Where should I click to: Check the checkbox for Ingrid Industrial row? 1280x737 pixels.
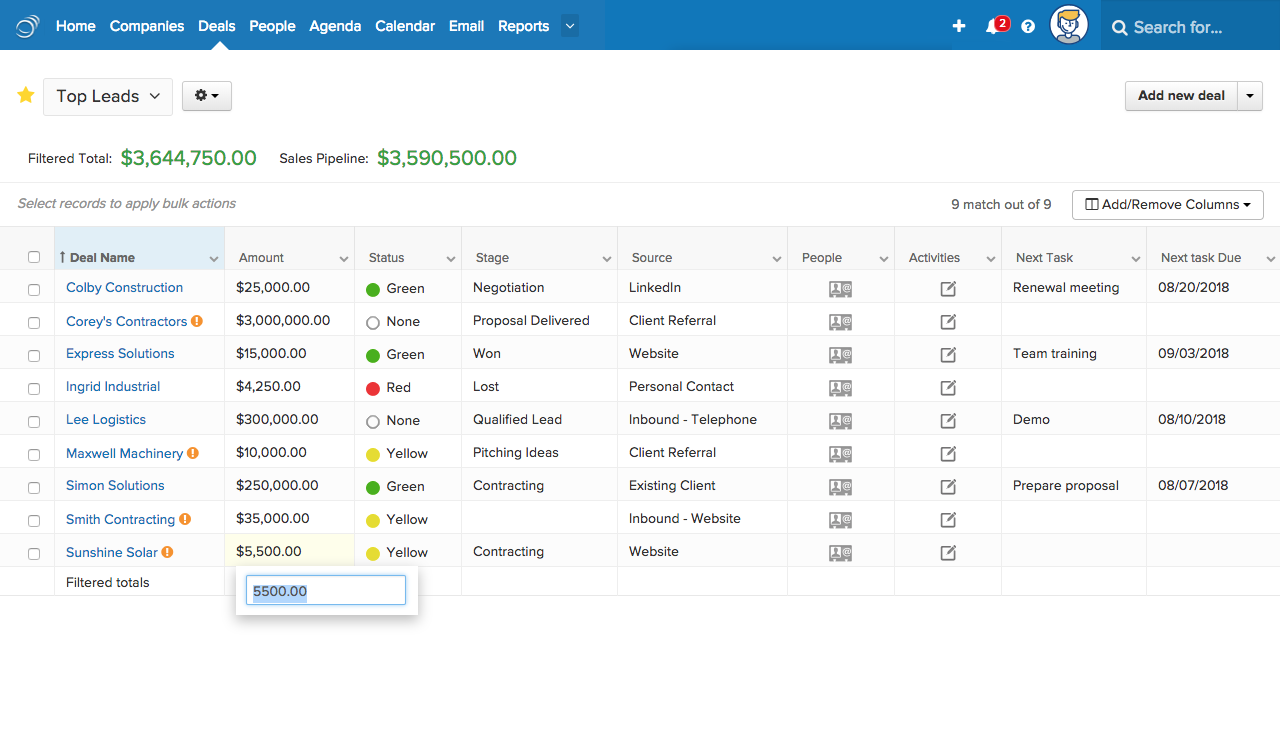tap(33, 387)
